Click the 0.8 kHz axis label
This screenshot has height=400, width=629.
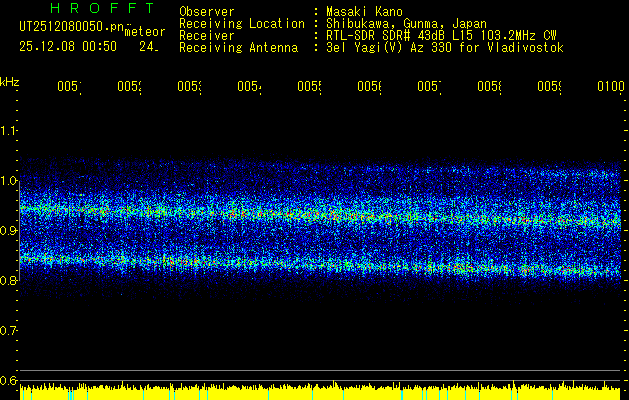point(8,280)
